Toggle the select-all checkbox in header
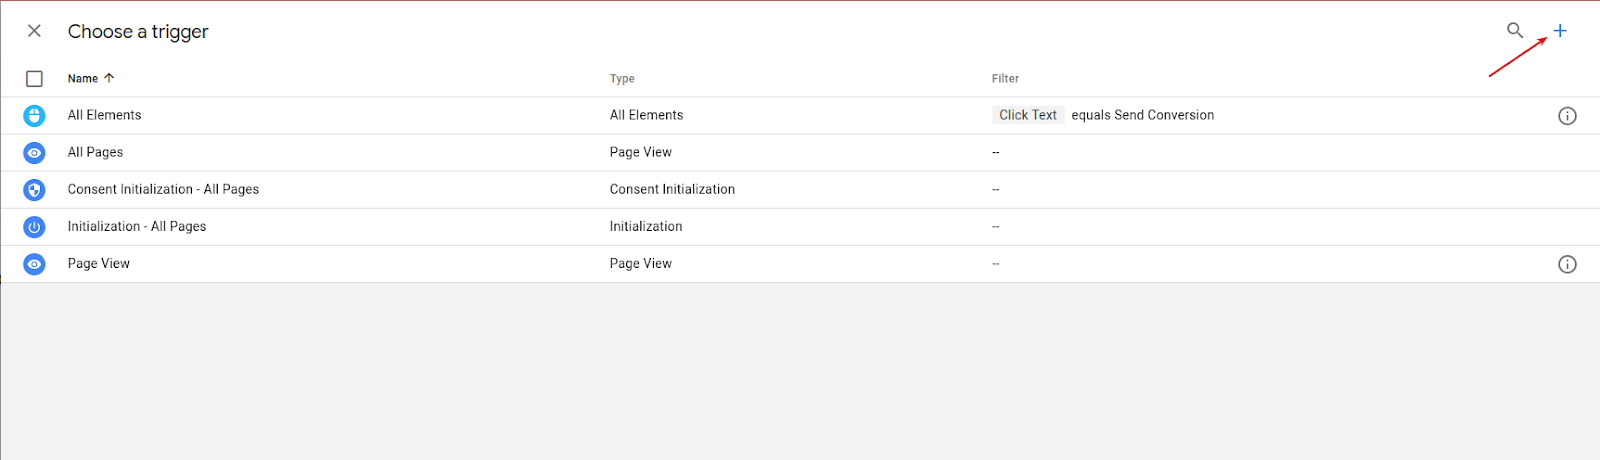Viewport: 1600px width, 460px height. 34,78
